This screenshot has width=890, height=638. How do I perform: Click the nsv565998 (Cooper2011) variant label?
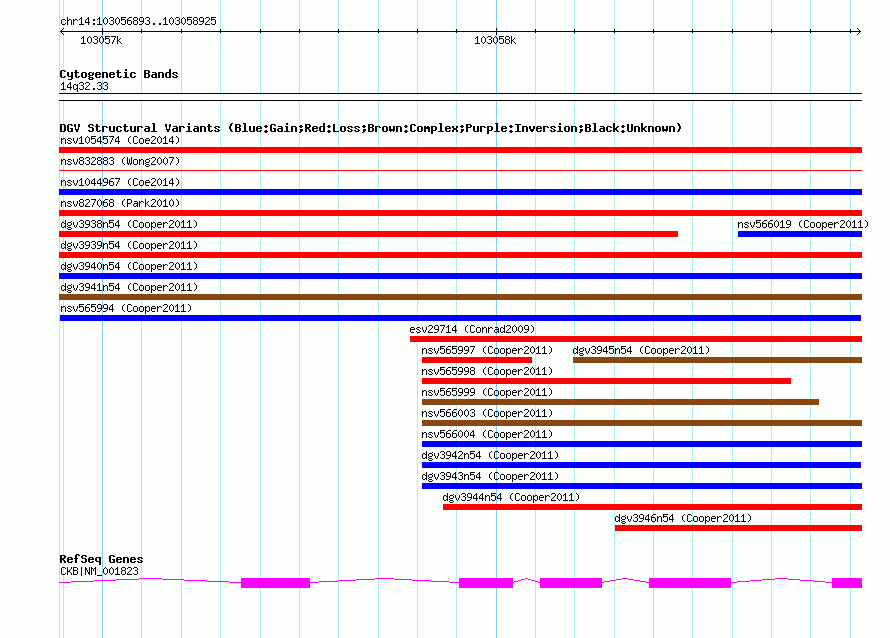pyautogui.click(x=487, y=371)
